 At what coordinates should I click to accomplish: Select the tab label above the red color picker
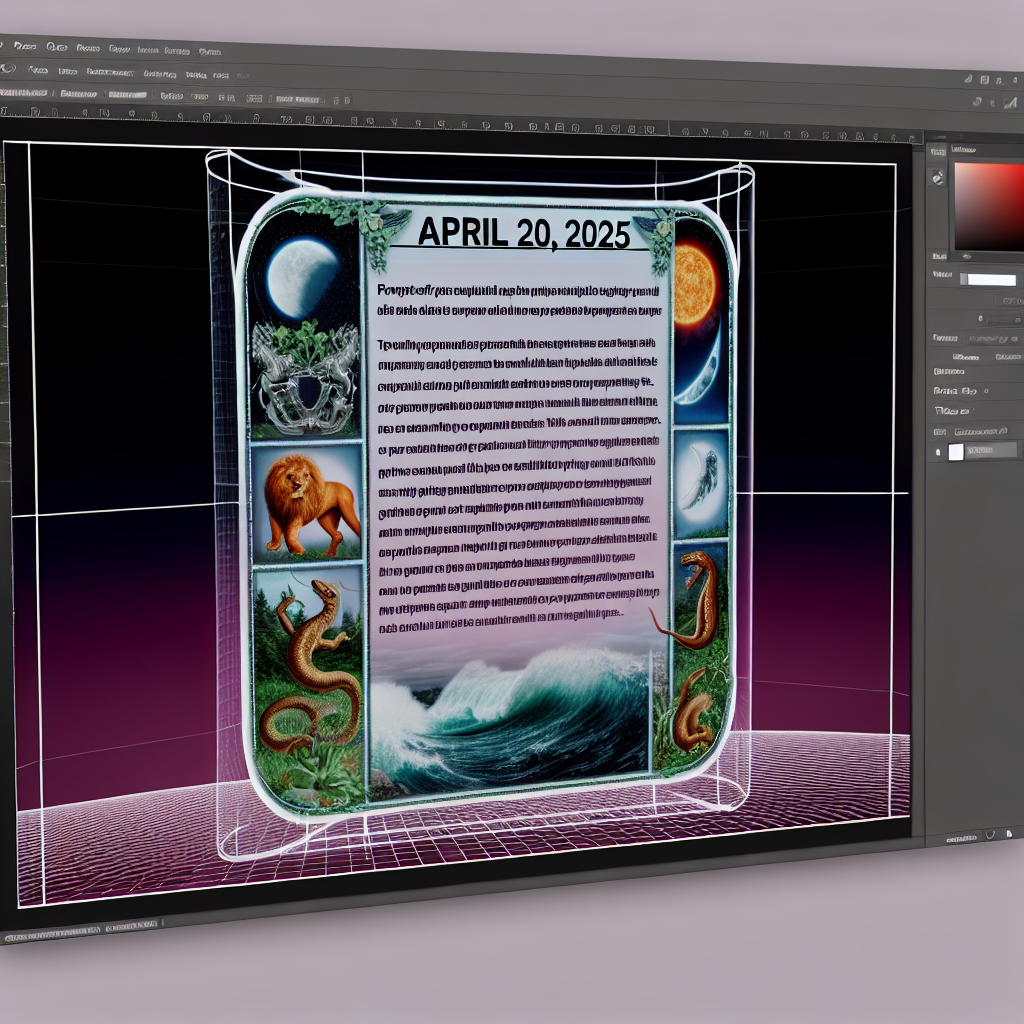click(963, 149)
